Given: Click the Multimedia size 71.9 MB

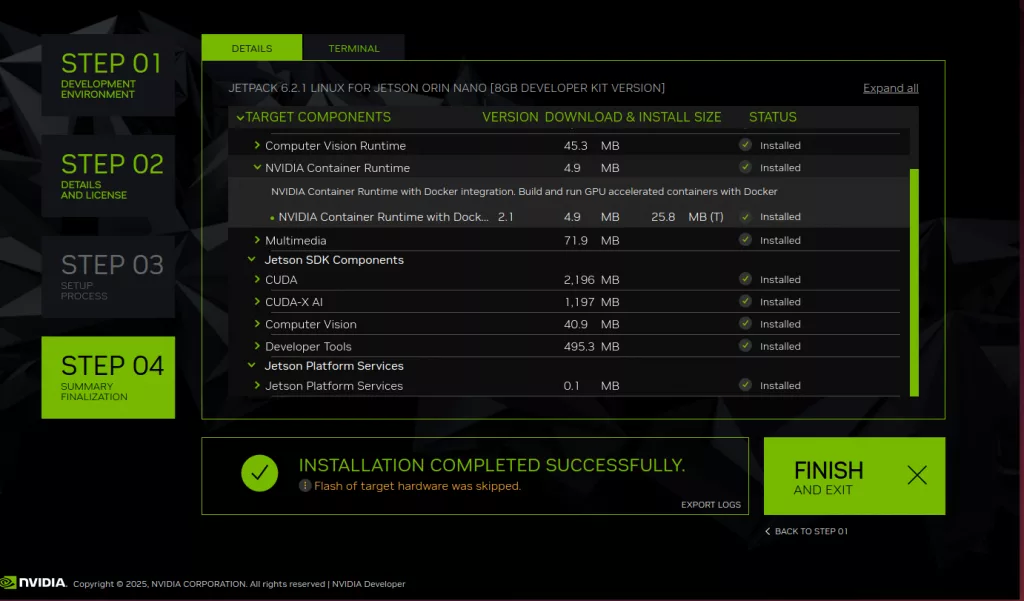Looking at the screenshot, I should tap(591, 240).
